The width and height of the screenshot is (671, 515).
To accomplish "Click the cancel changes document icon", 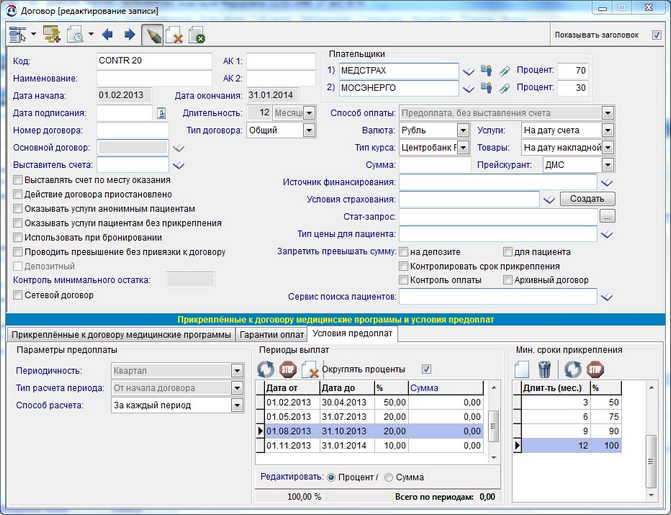I will coord(175,35).
